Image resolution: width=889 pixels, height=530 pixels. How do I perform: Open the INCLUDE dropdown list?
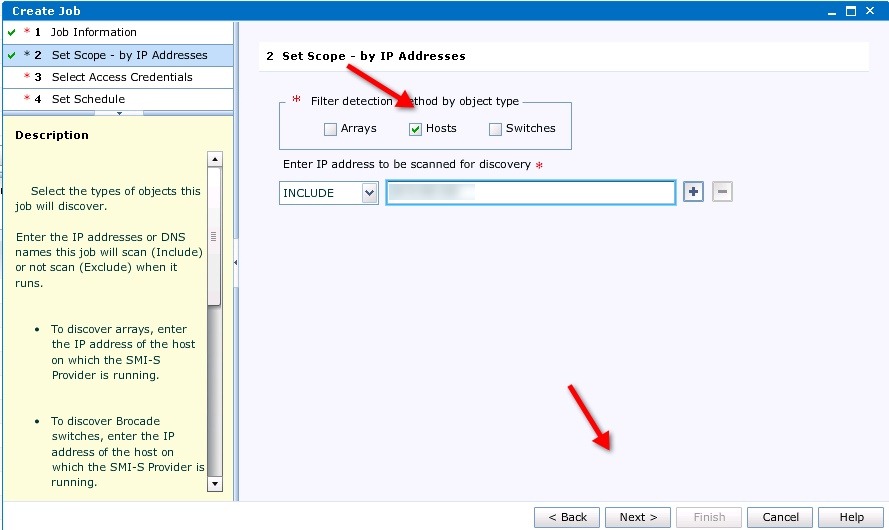(369, 193)
